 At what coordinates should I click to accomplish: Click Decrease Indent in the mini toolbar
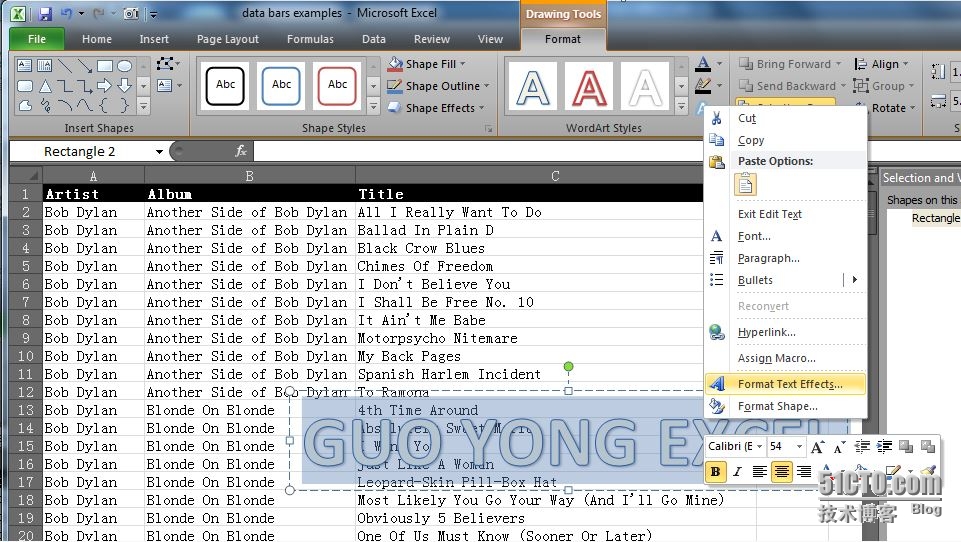coord(862,447)
